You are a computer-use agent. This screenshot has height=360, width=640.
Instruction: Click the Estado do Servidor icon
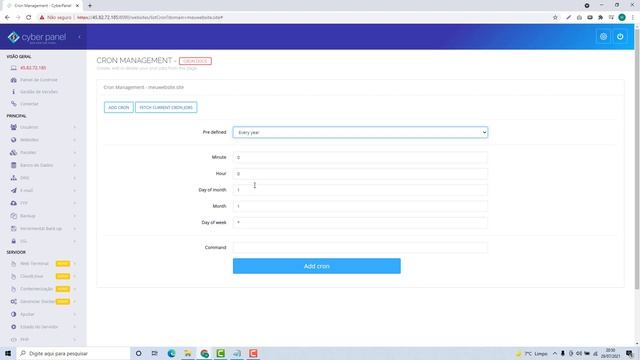(x=13, y=327)
